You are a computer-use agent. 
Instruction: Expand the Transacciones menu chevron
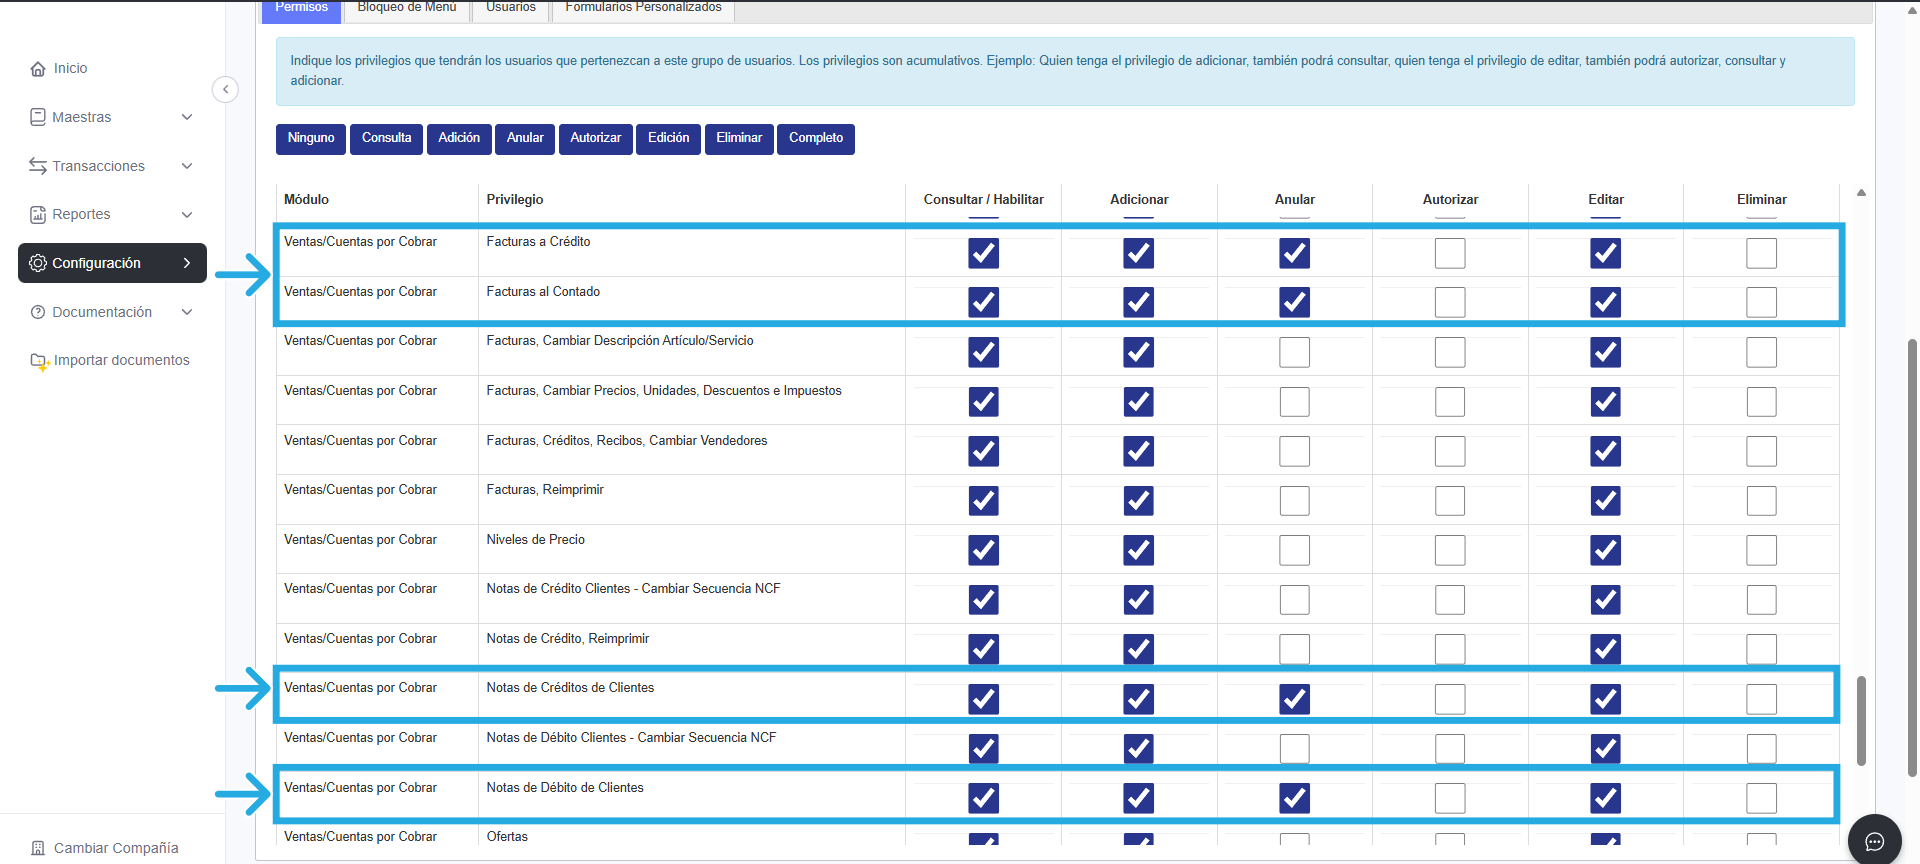[x=187, y=166]
